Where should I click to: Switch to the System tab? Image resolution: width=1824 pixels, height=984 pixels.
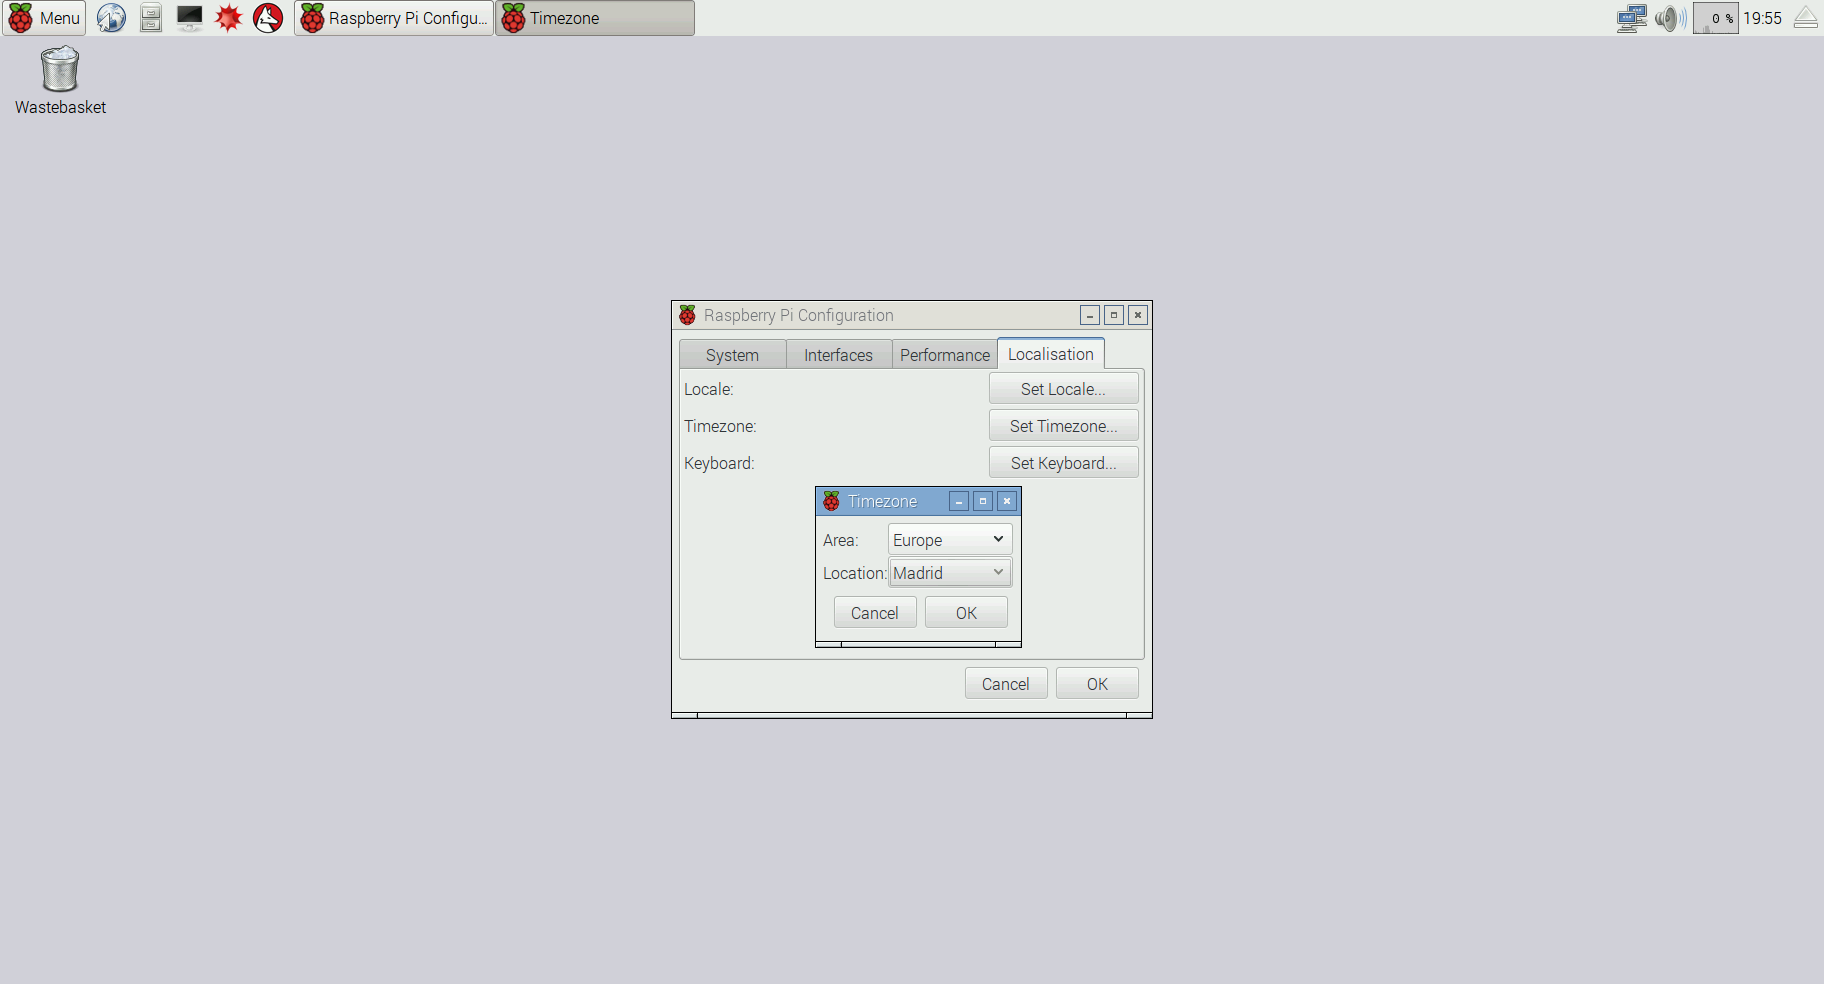pos(732,355)
